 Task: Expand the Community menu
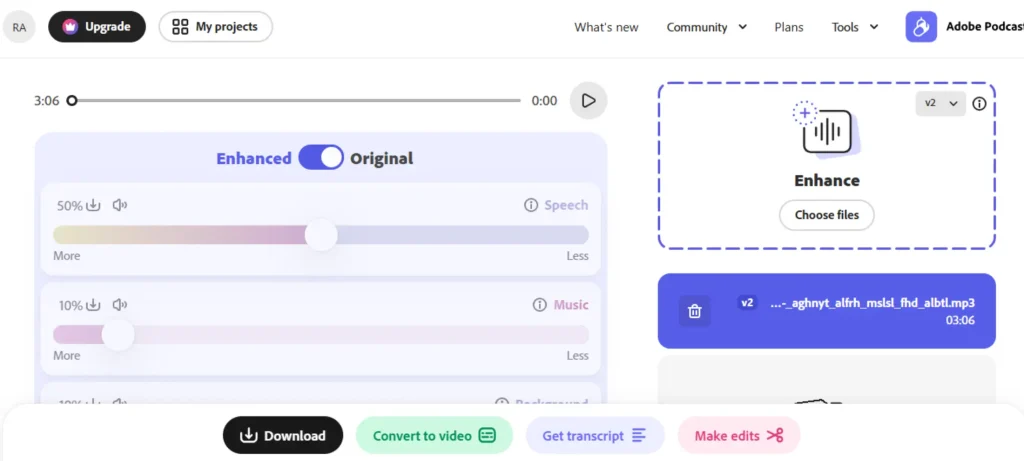[x=707, y=27]
